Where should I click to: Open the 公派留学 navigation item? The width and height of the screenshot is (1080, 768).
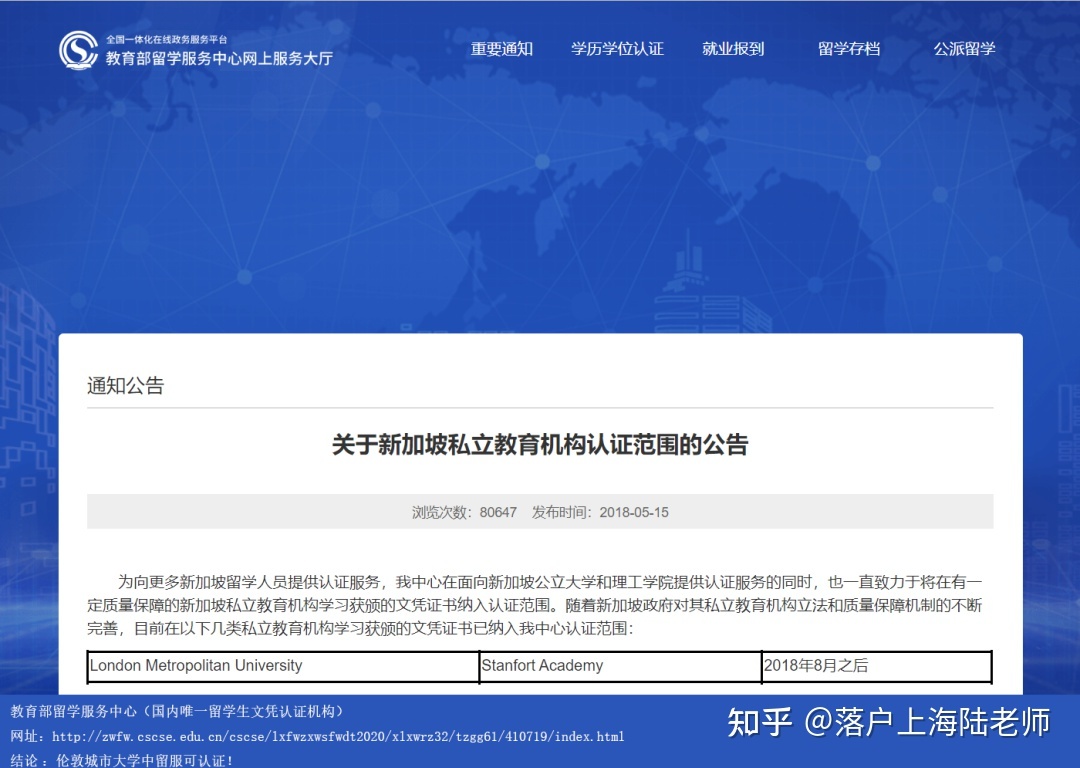tap(964, 49)
